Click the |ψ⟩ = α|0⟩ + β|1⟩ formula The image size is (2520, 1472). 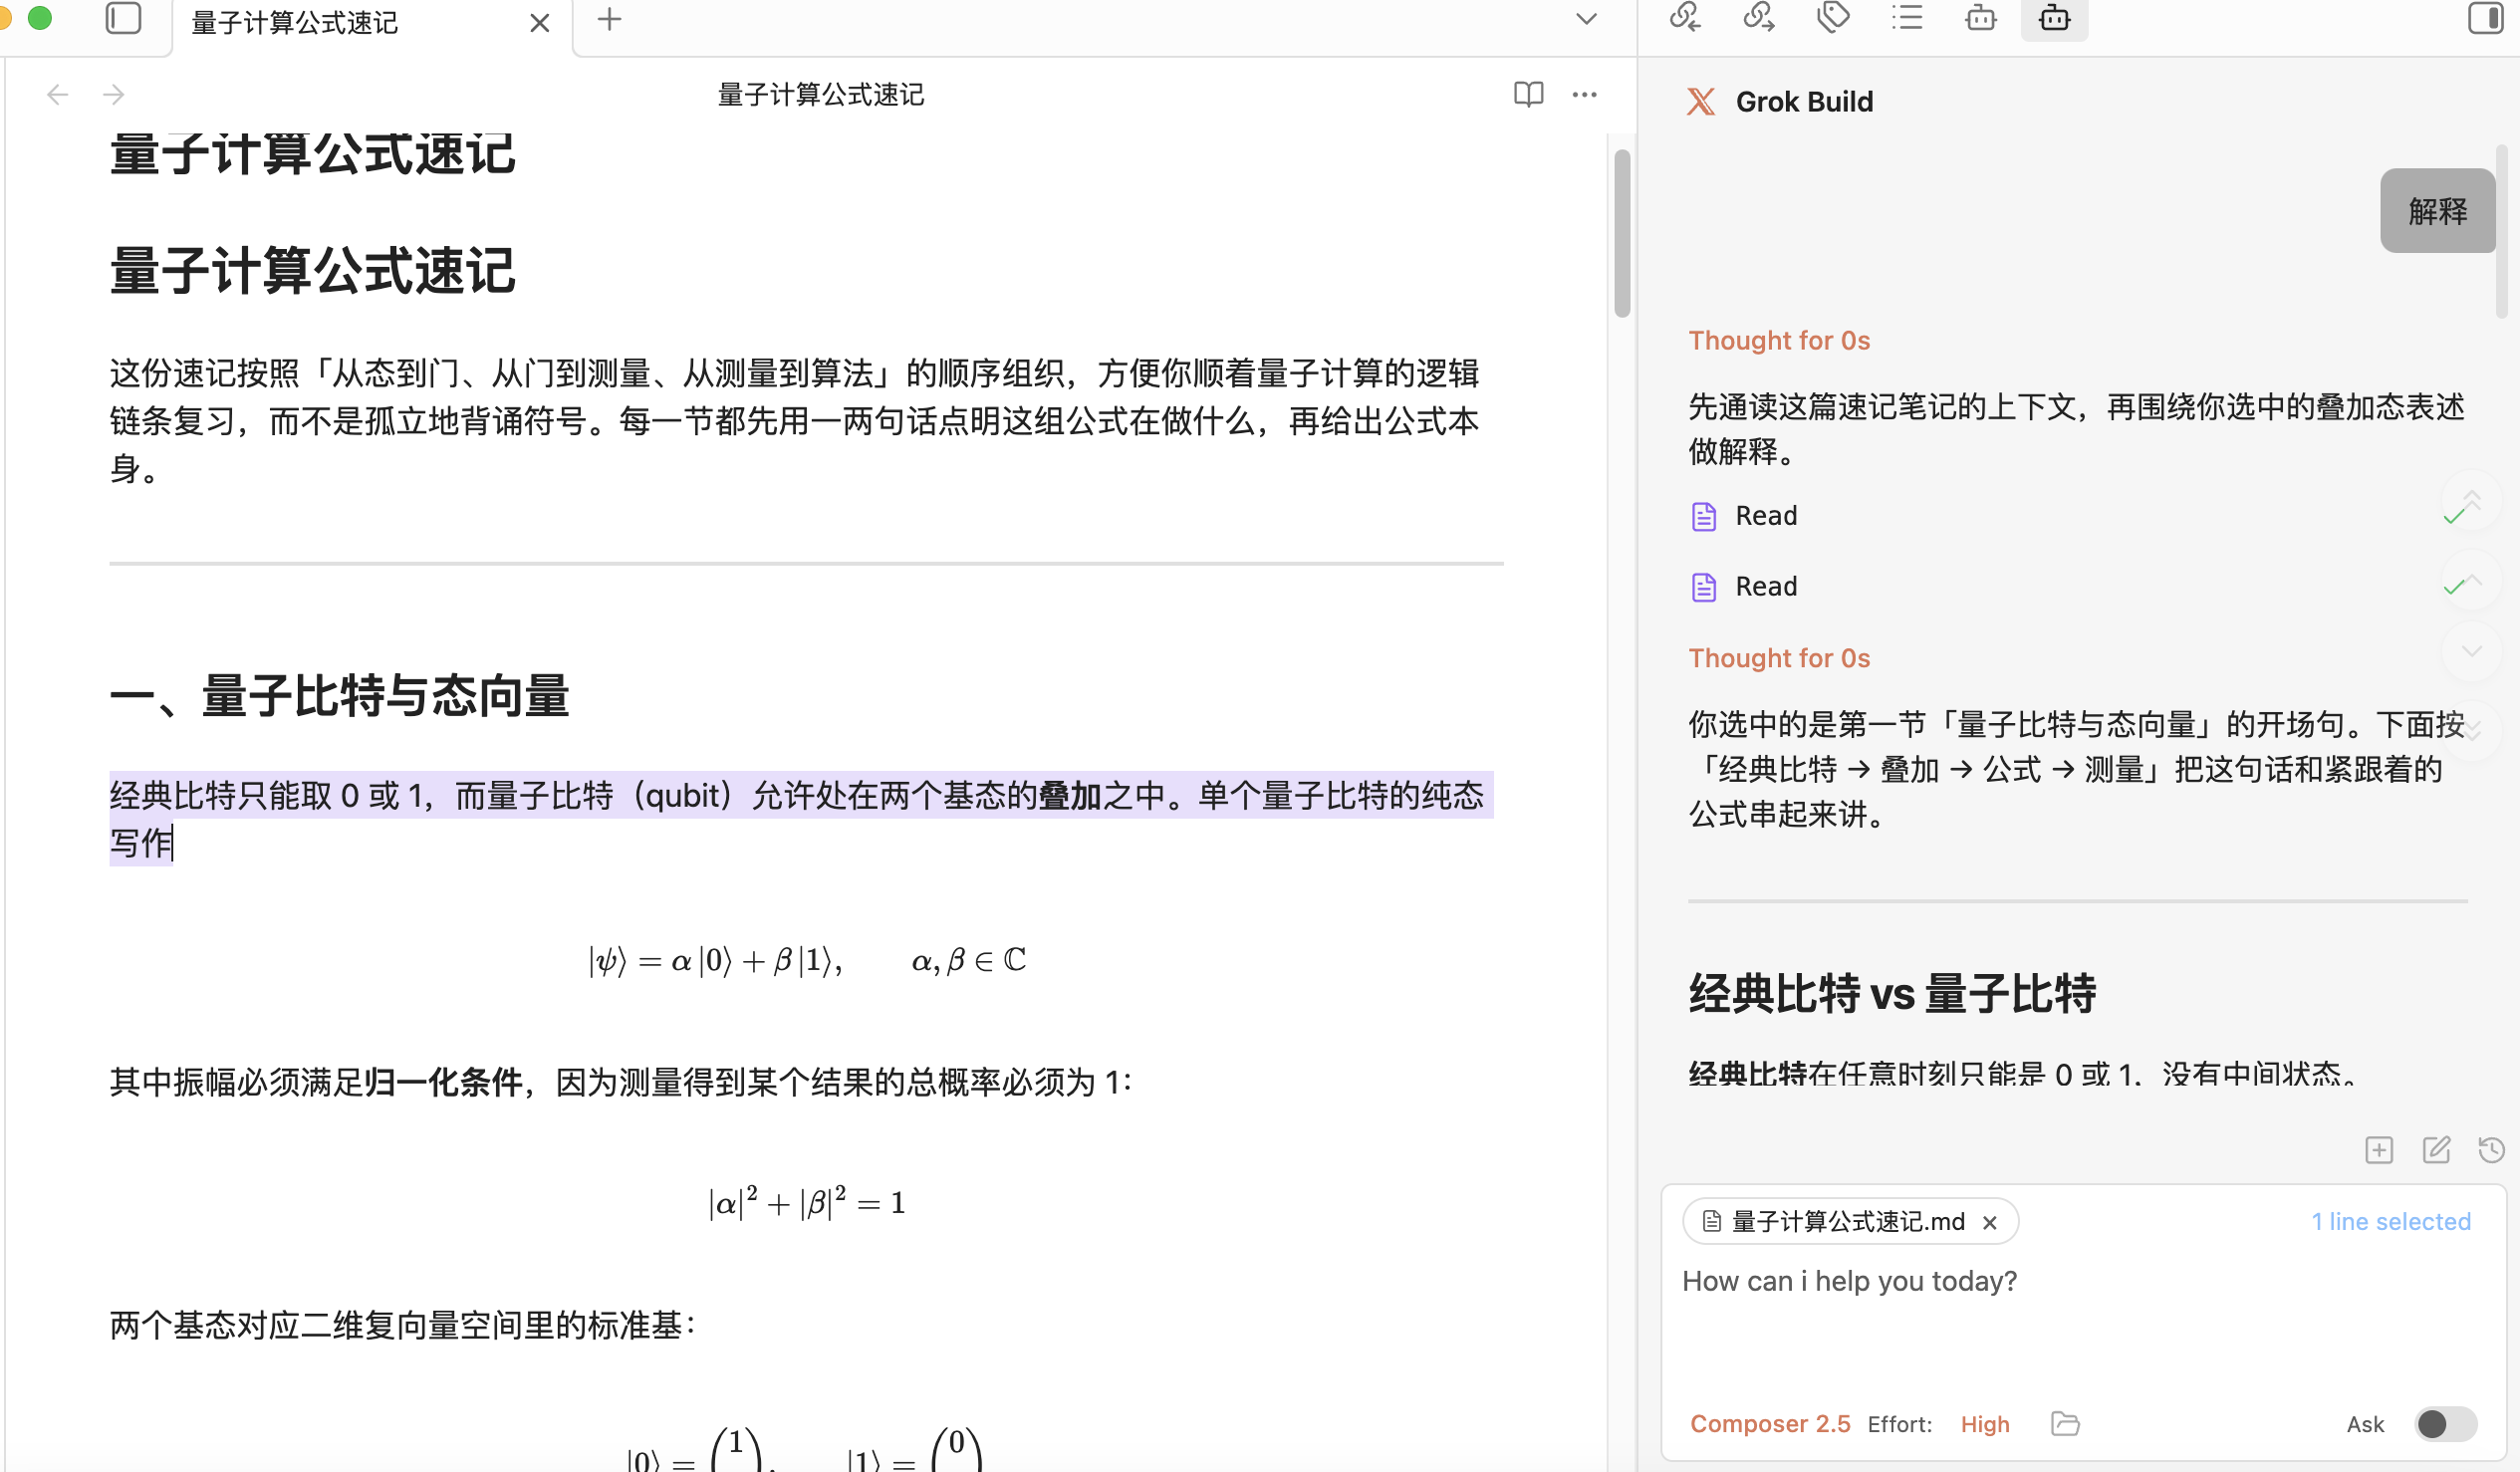point(806,961)
